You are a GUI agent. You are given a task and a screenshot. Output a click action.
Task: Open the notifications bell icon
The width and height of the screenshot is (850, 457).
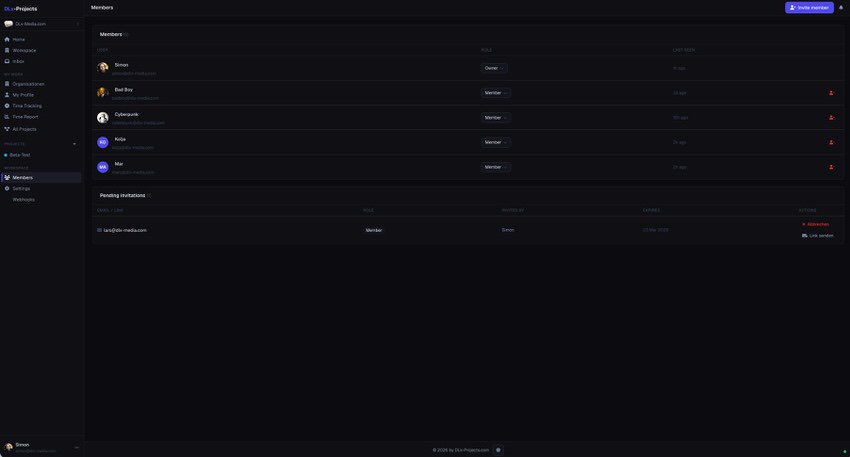841,7
